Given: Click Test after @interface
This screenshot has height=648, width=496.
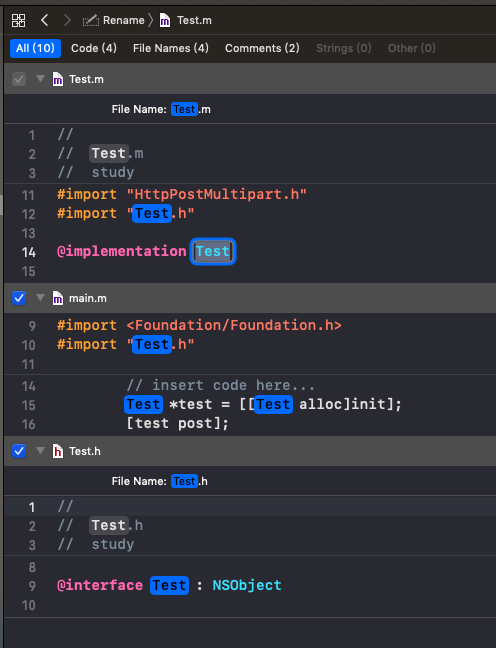Looking at the screenshot, I should point(169,586).
